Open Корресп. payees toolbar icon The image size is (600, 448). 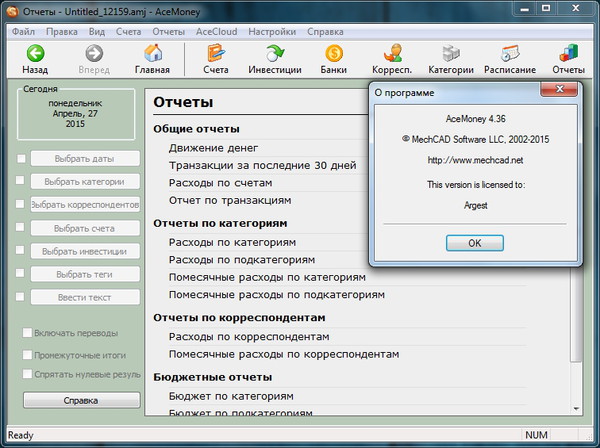click(393, 54)
